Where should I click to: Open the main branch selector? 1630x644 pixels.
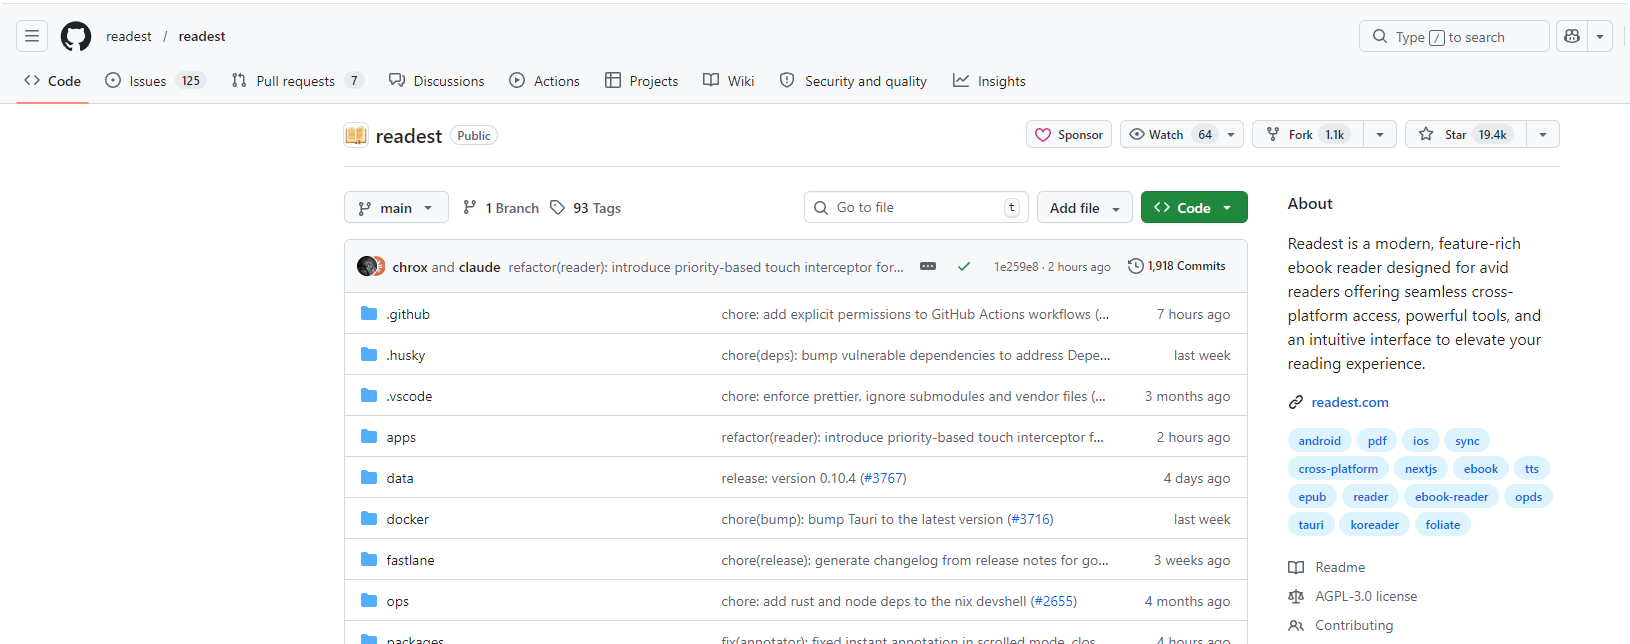pyautogui.click(x=396, y=207)
